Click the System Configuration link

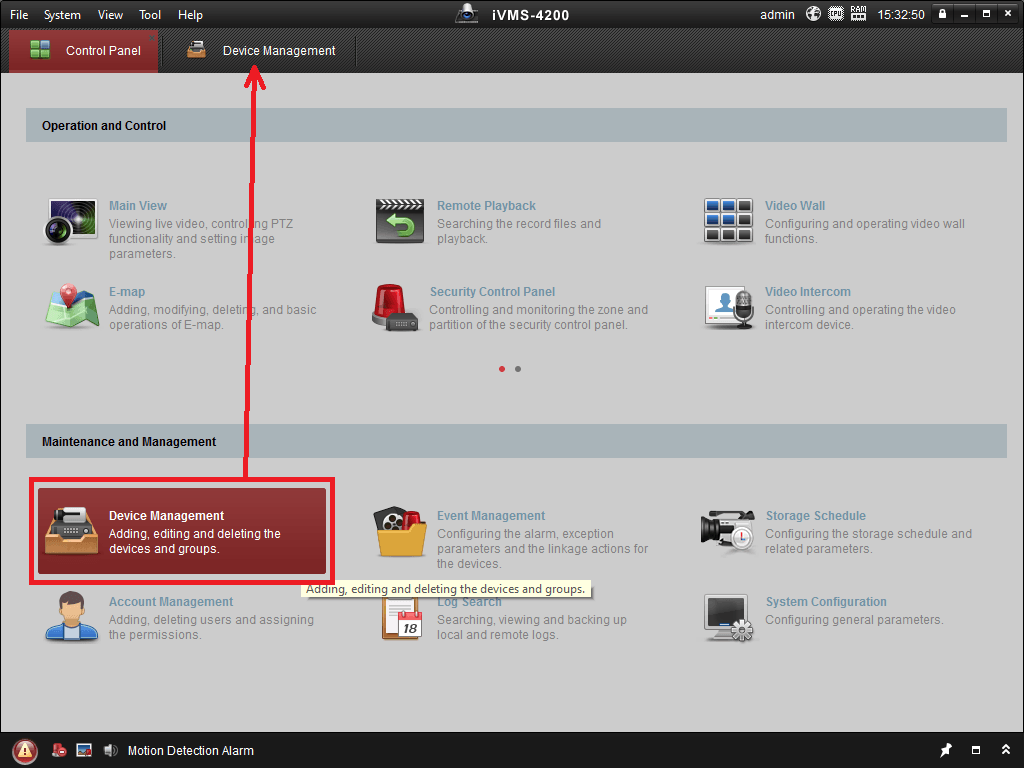point(826,602)
